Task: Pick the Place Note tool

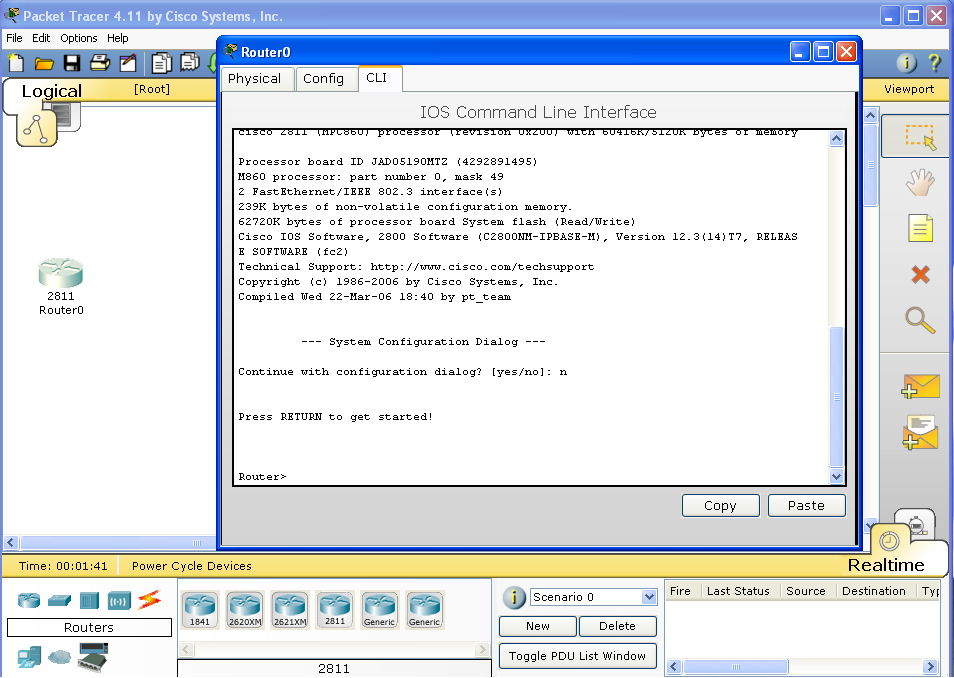Action: (x=920, y=228)
